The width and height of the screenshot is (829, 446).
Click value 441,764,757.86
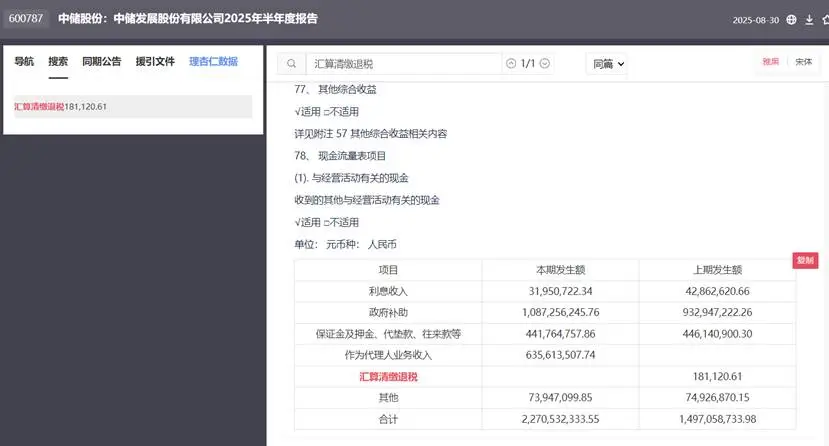pyautogui.click(x=560, y=334)
